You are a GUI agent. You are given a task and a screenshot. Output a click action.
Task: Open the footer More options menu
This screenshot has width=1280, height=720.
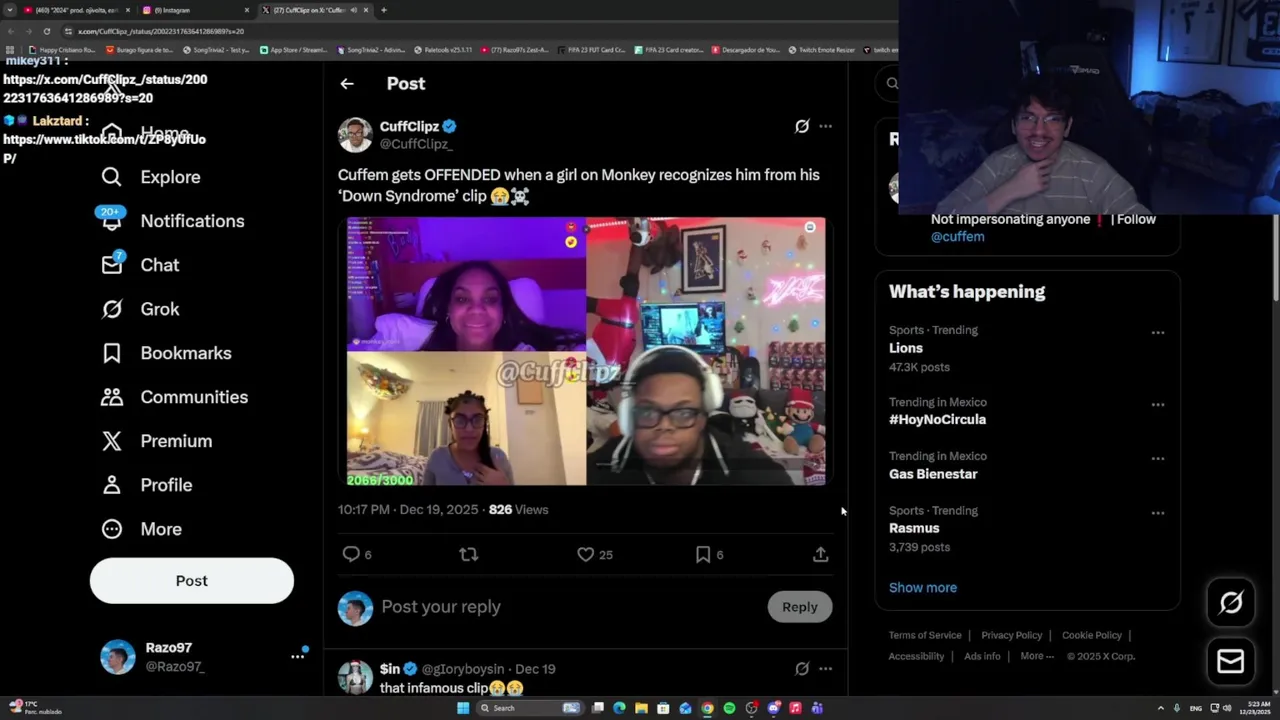[1037, 657]
